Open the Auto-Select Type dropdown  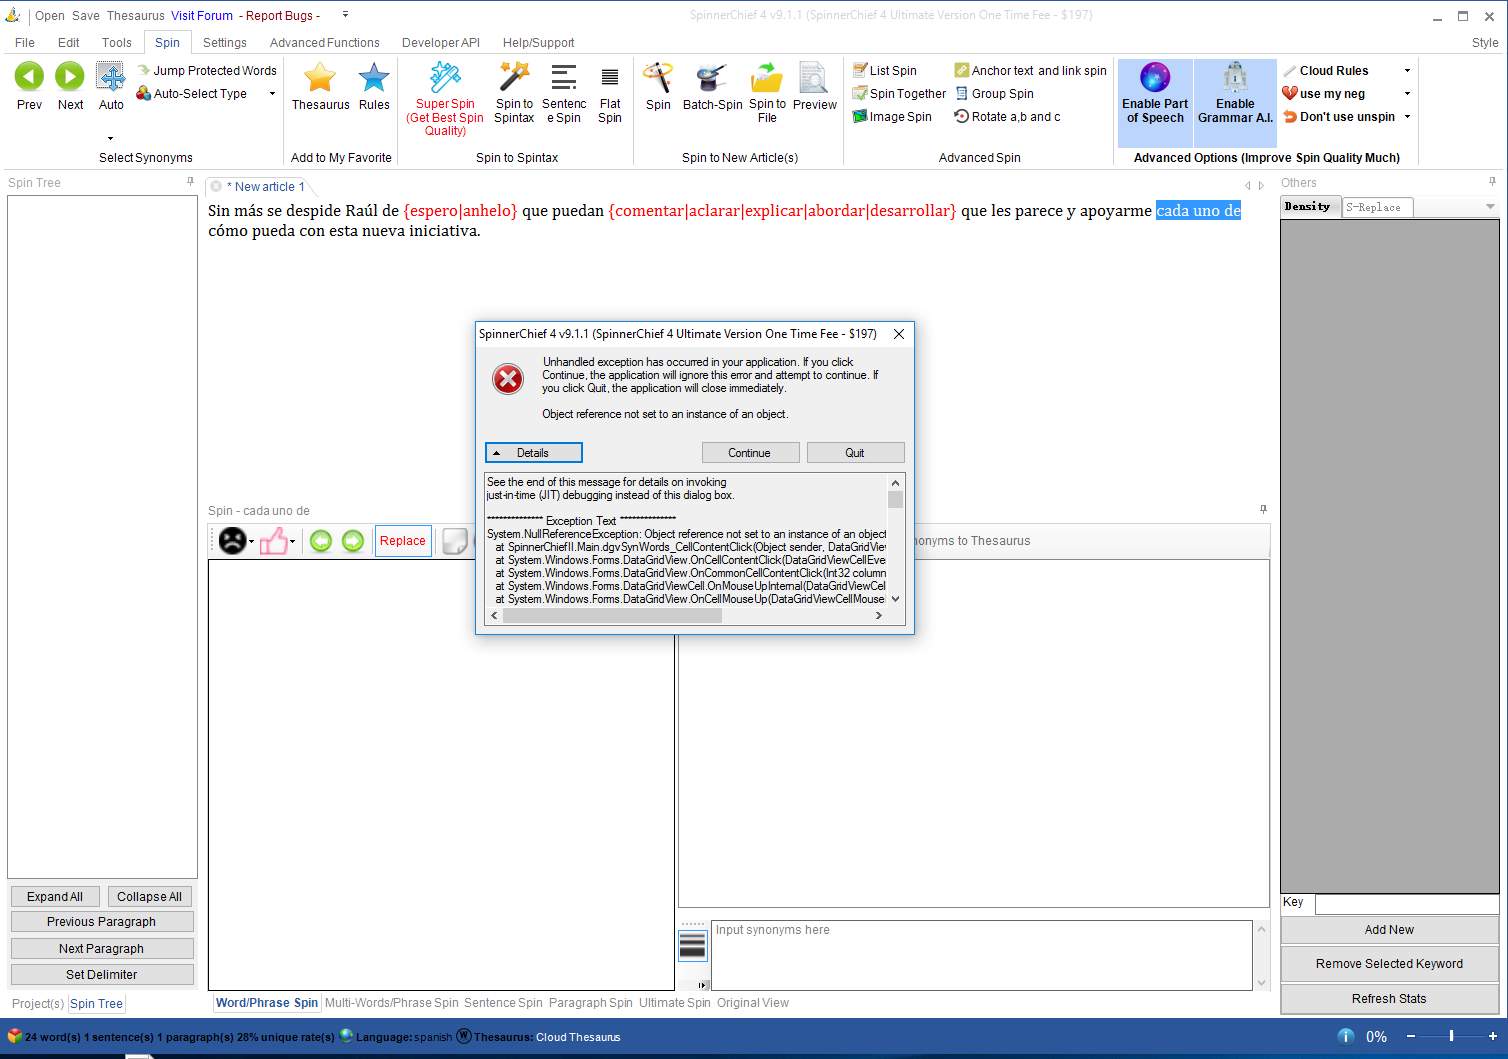pyautogui.click(x=272, y=94)
